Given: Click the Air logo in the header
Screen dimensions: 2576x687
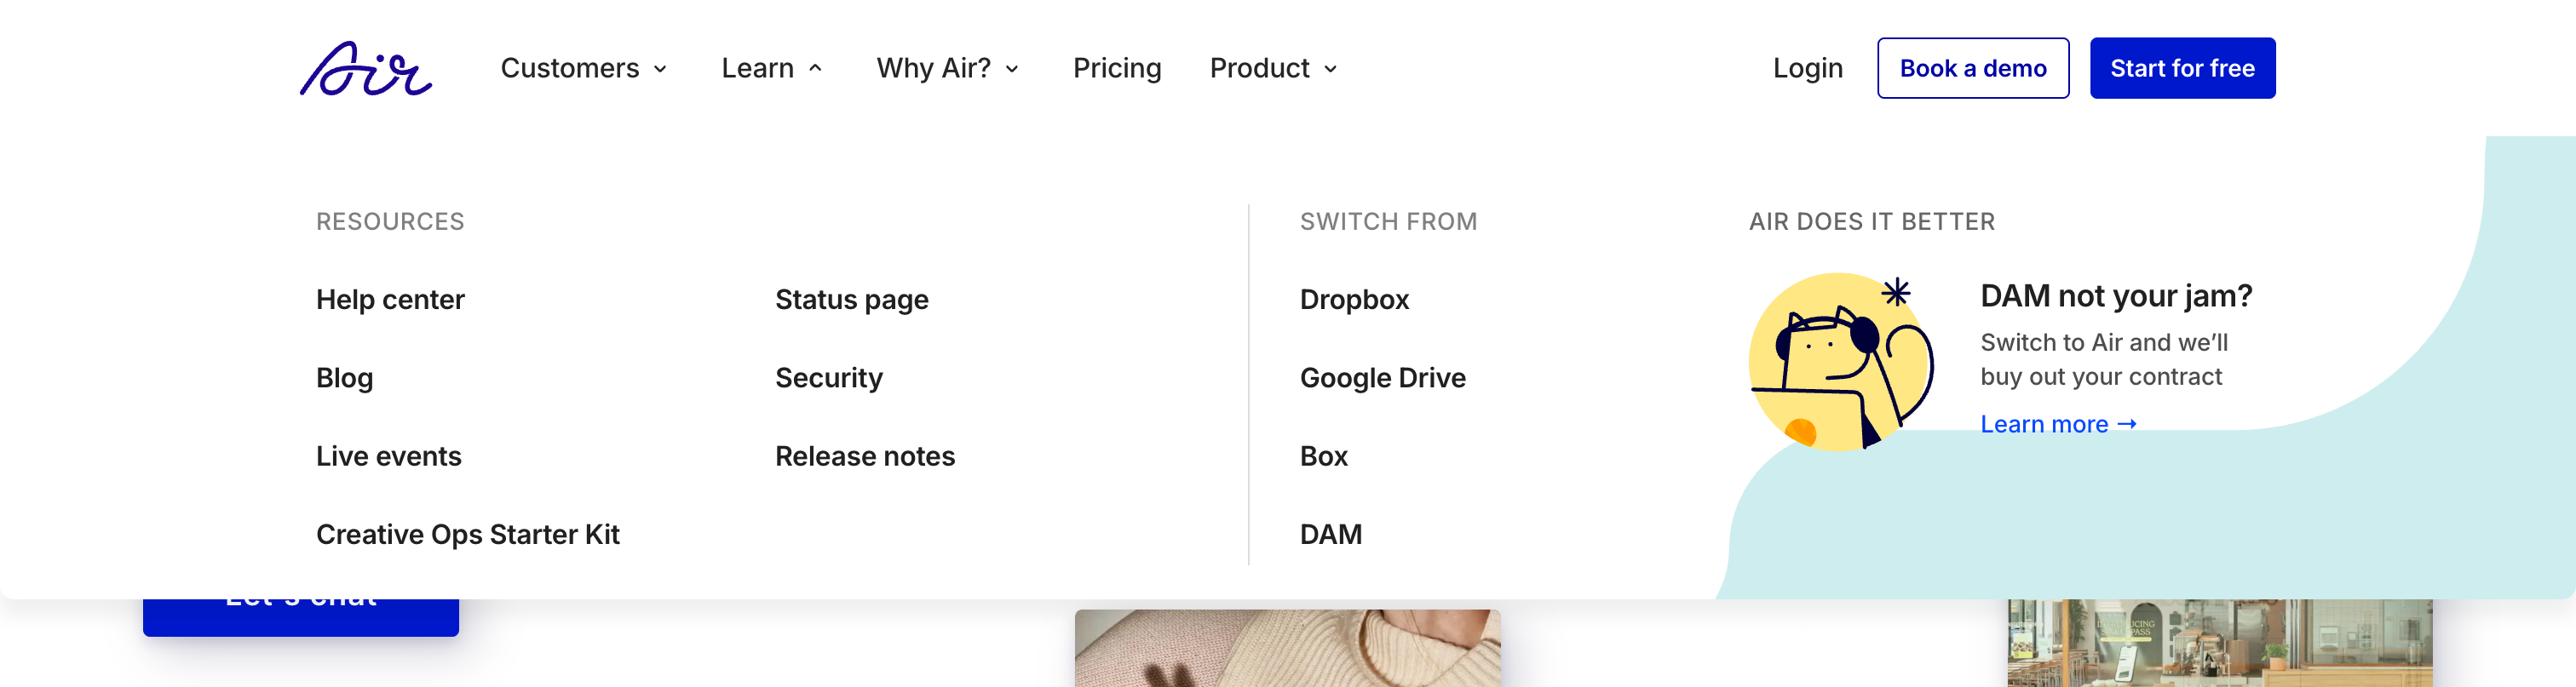Looking at the screenshot, I should pyautogui.click(x=365, y=68).
